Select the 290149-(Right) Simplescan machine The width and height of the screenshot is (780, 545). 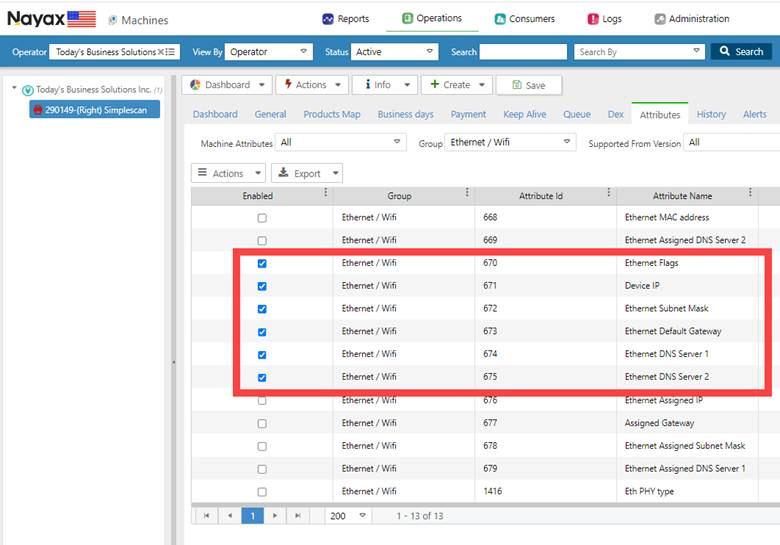pos(94,110)
